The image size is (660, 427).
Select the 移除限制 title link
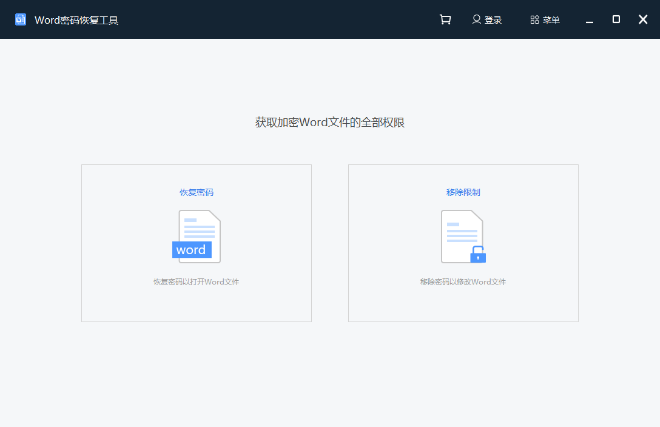[463, 192]
